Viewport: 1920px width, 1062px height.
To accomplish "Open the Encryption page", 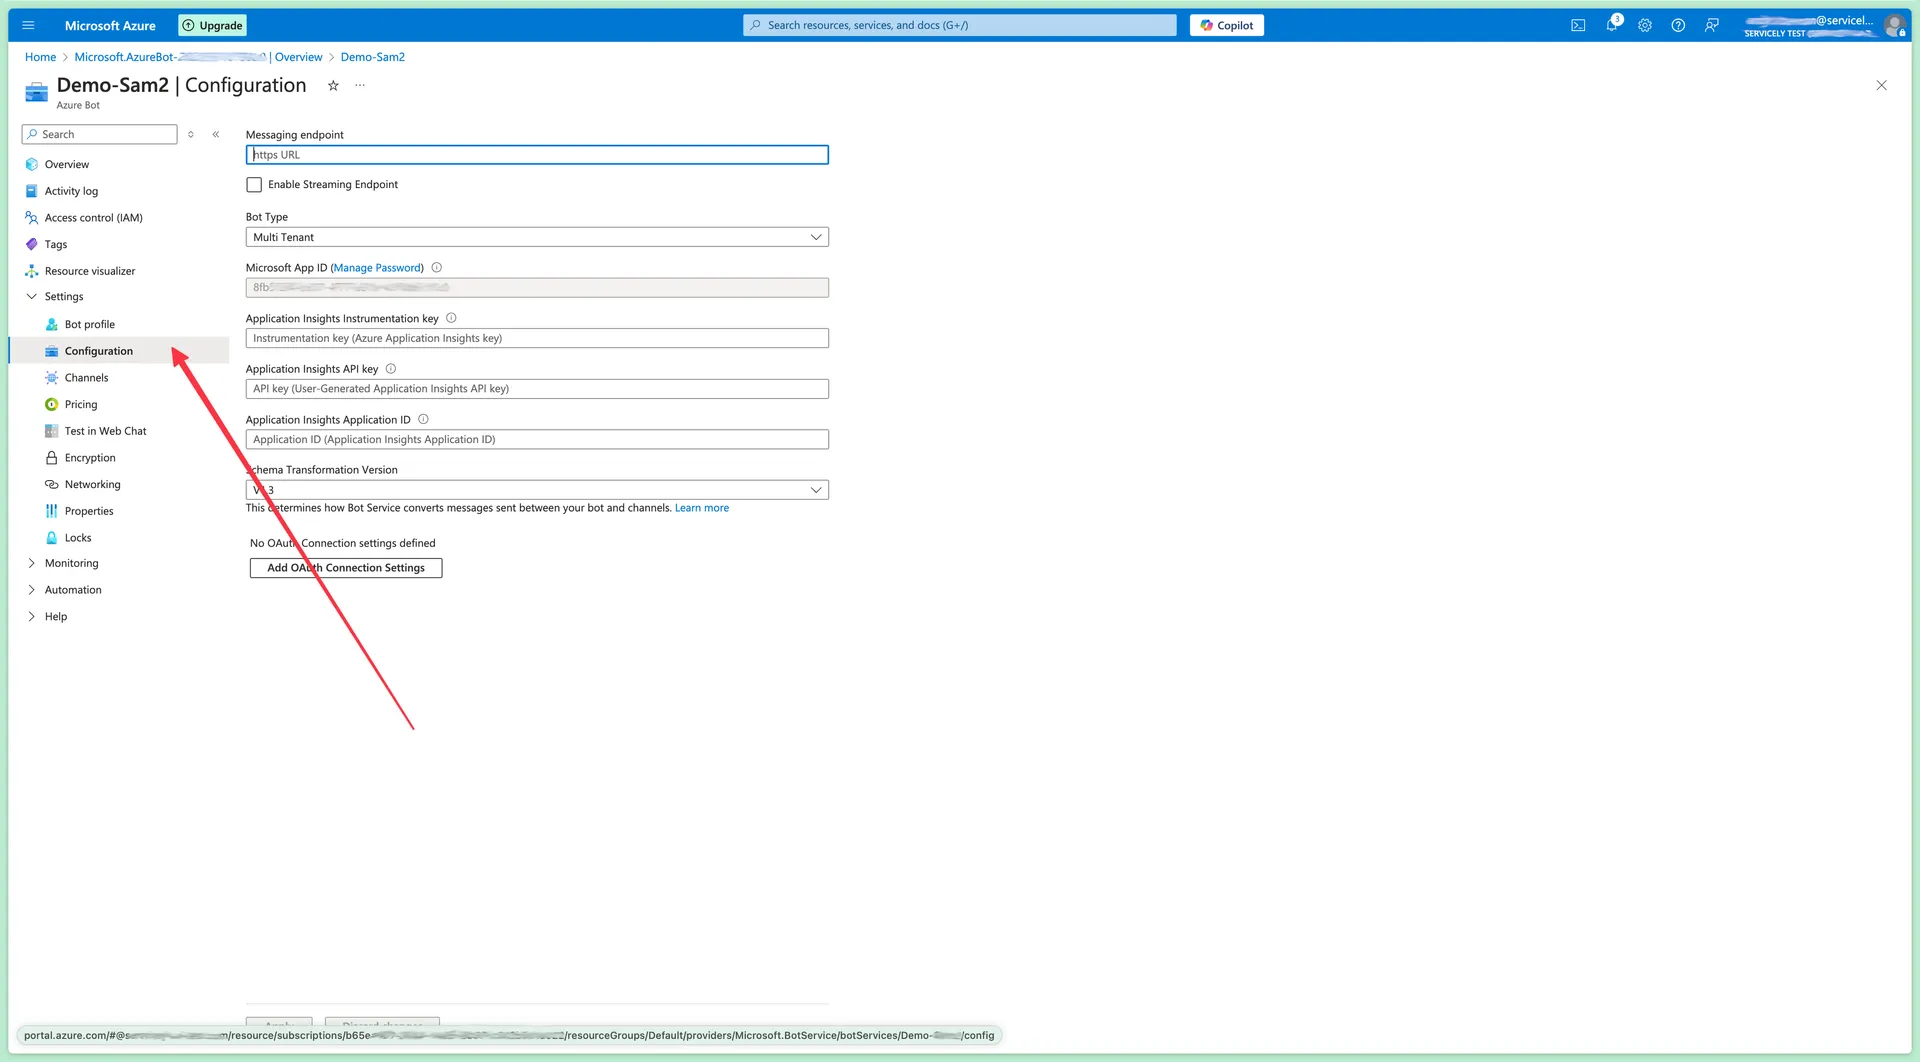I will 90,458.
